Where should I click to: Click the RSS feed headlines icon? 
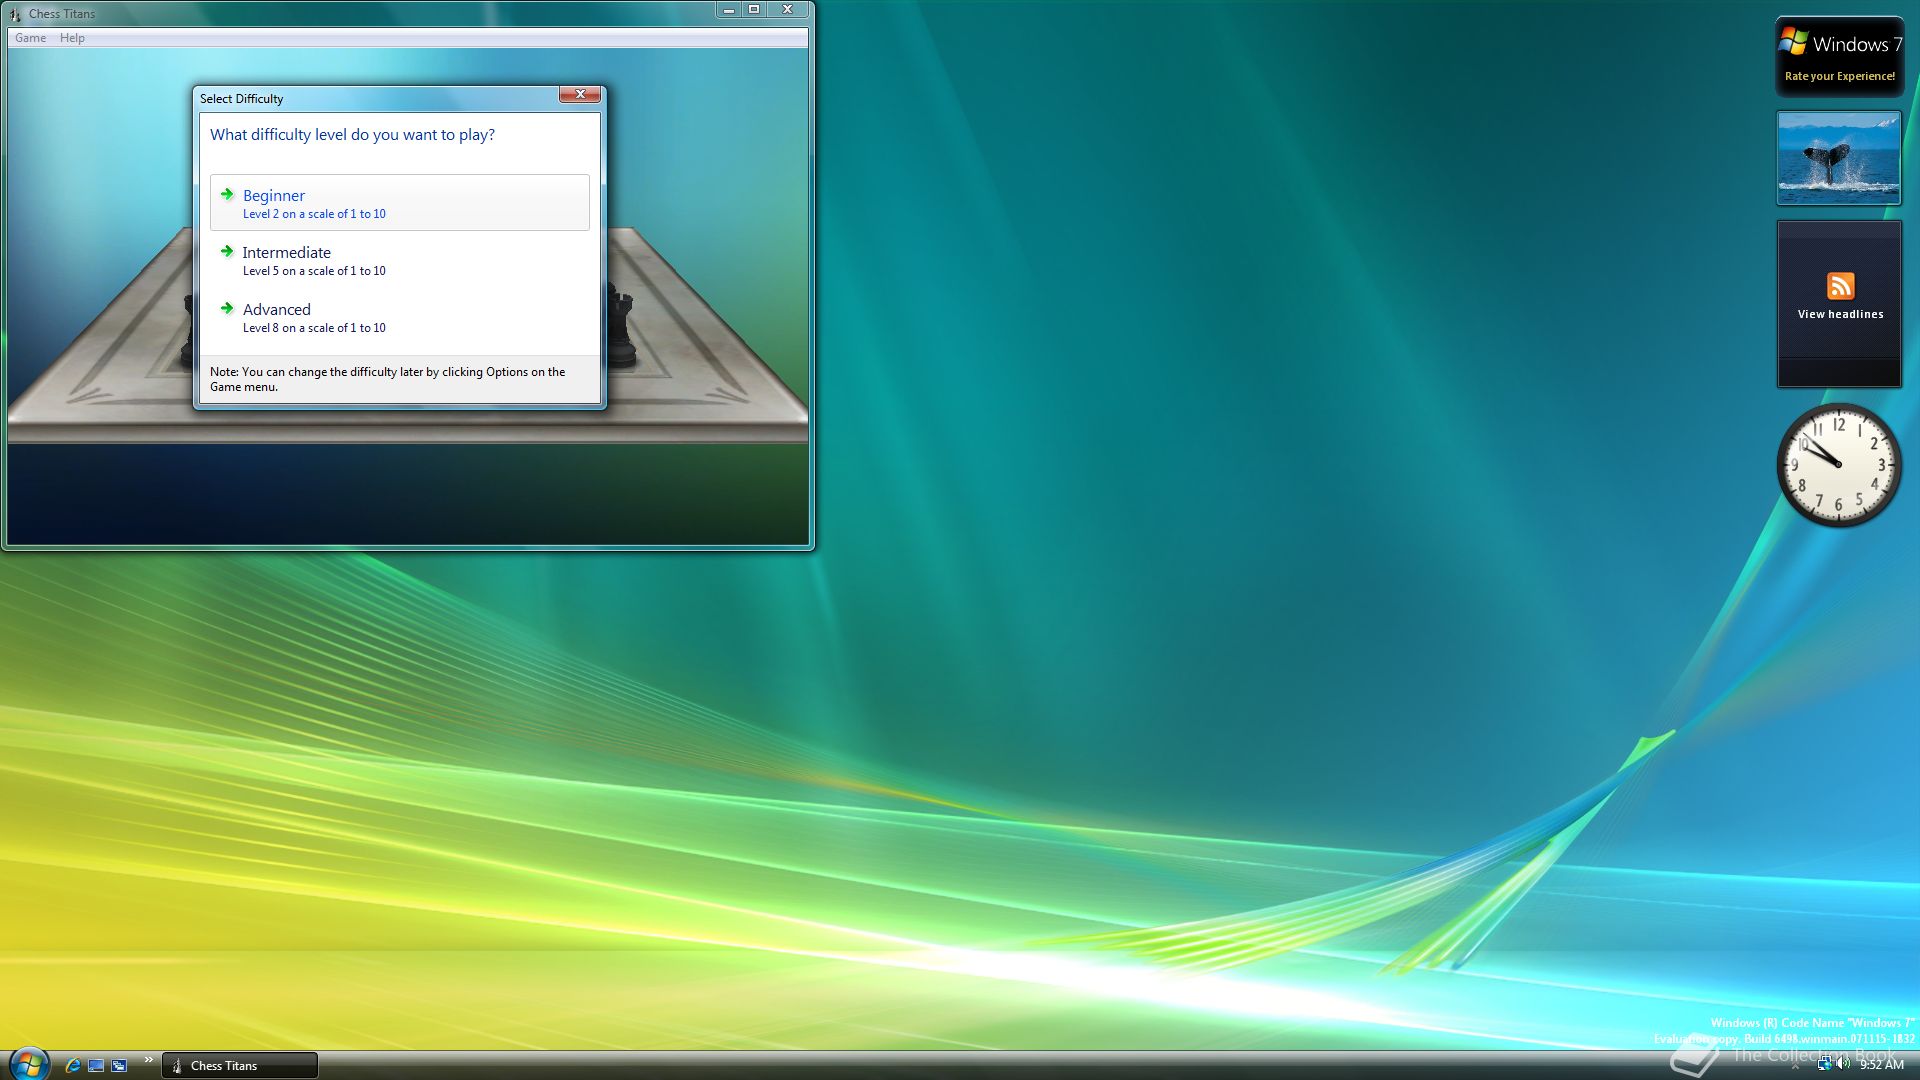tap(1840, 286)
